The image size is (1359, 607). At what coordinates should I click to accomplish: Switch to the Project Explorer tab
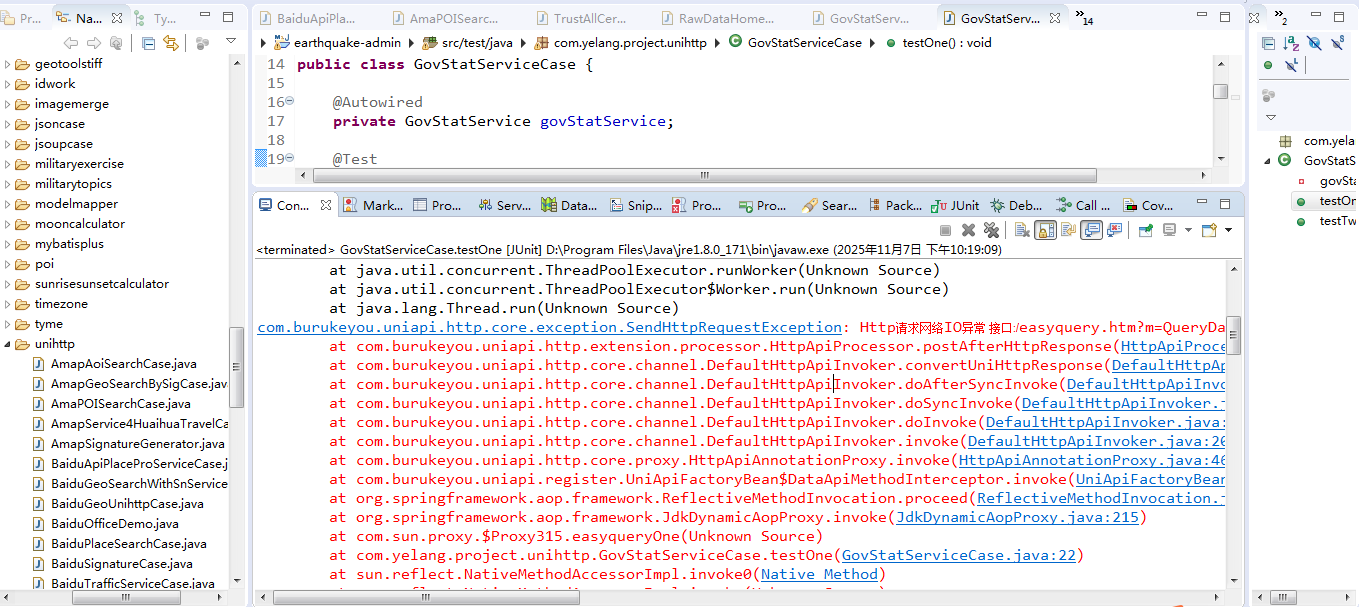pos(23,18)
